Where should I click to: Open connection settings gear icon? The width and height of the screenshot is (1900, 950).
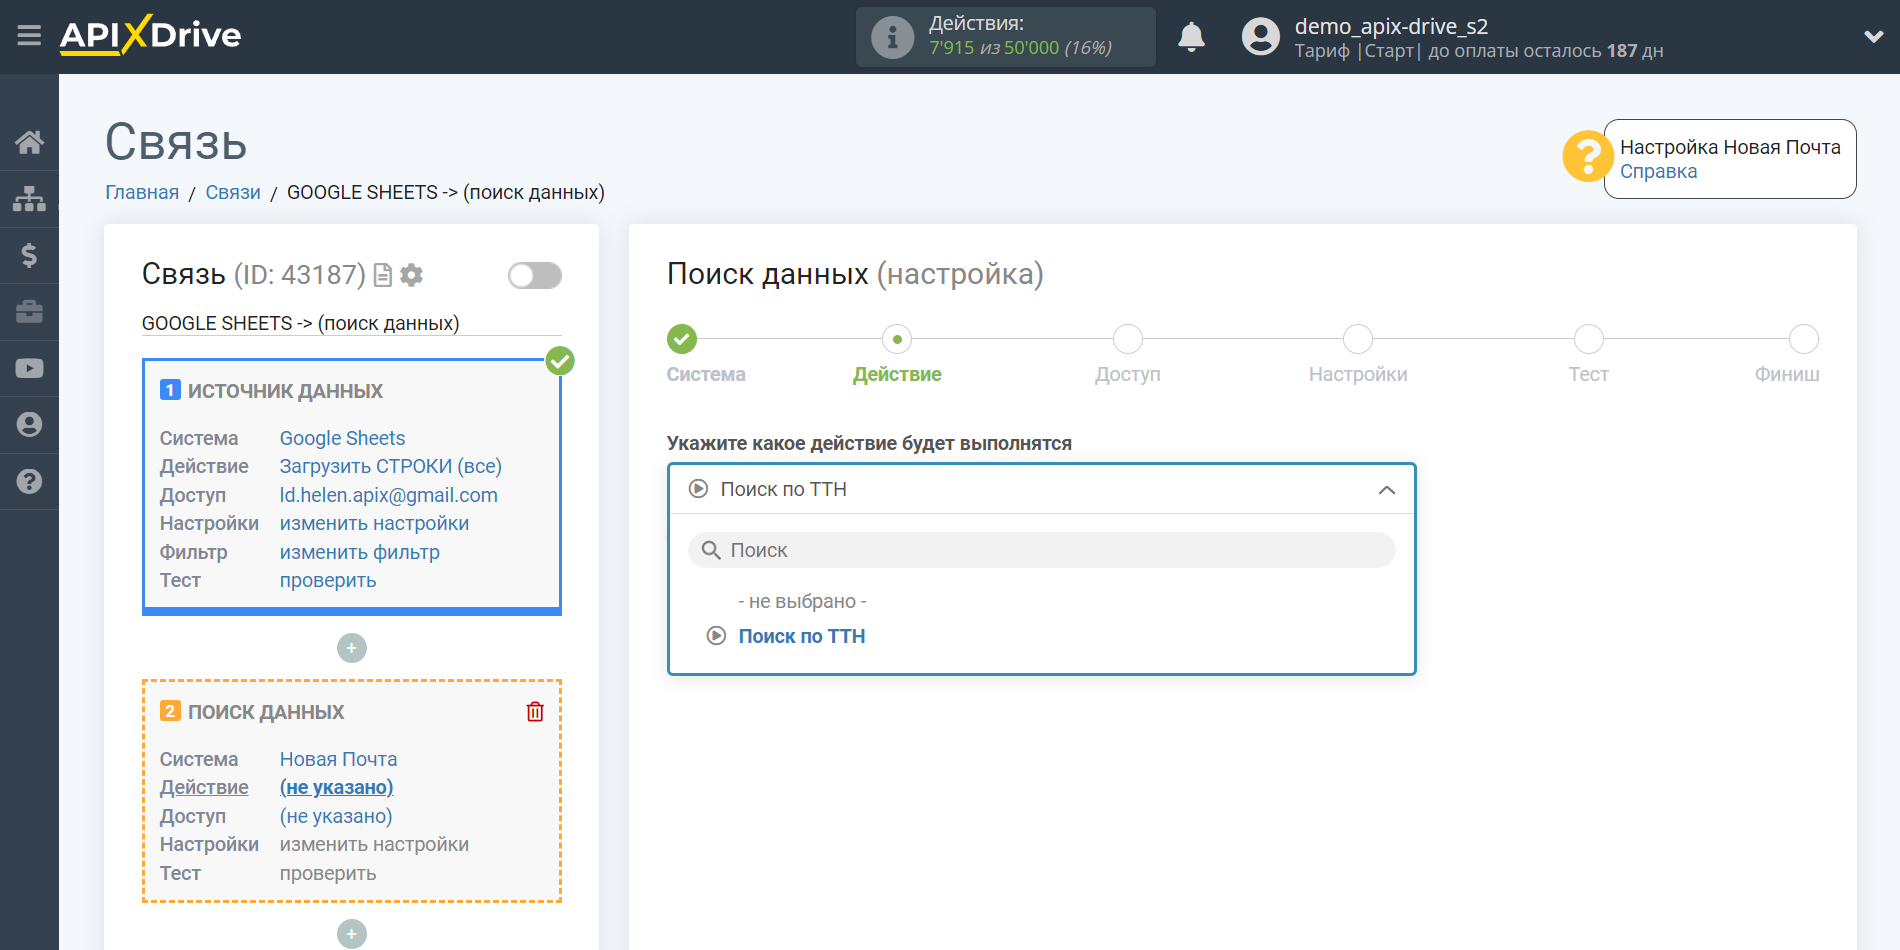[411, 275]
